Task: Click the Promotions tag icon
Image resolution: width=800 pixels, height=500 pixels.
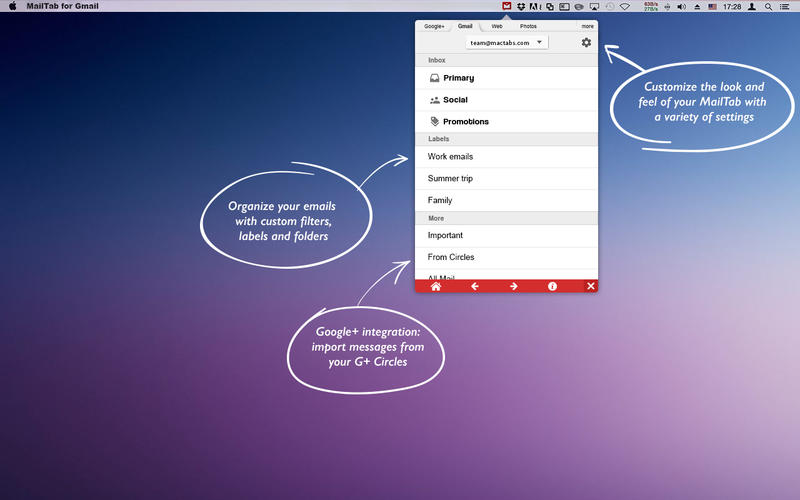Action: point(434,121)
